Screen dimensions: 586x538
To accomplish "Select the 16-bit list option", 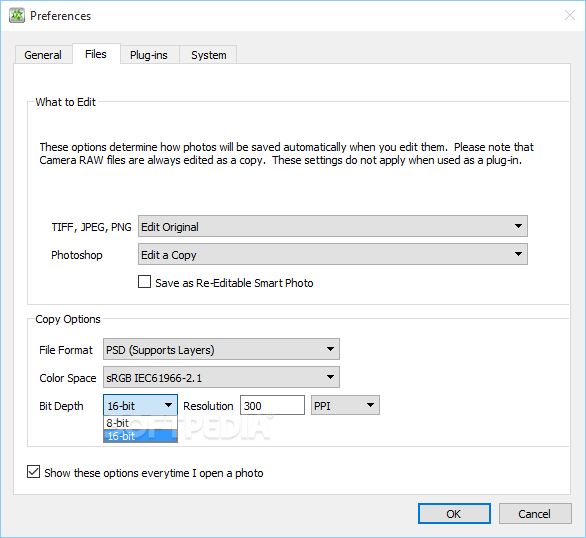I will (x=140, y=436).
